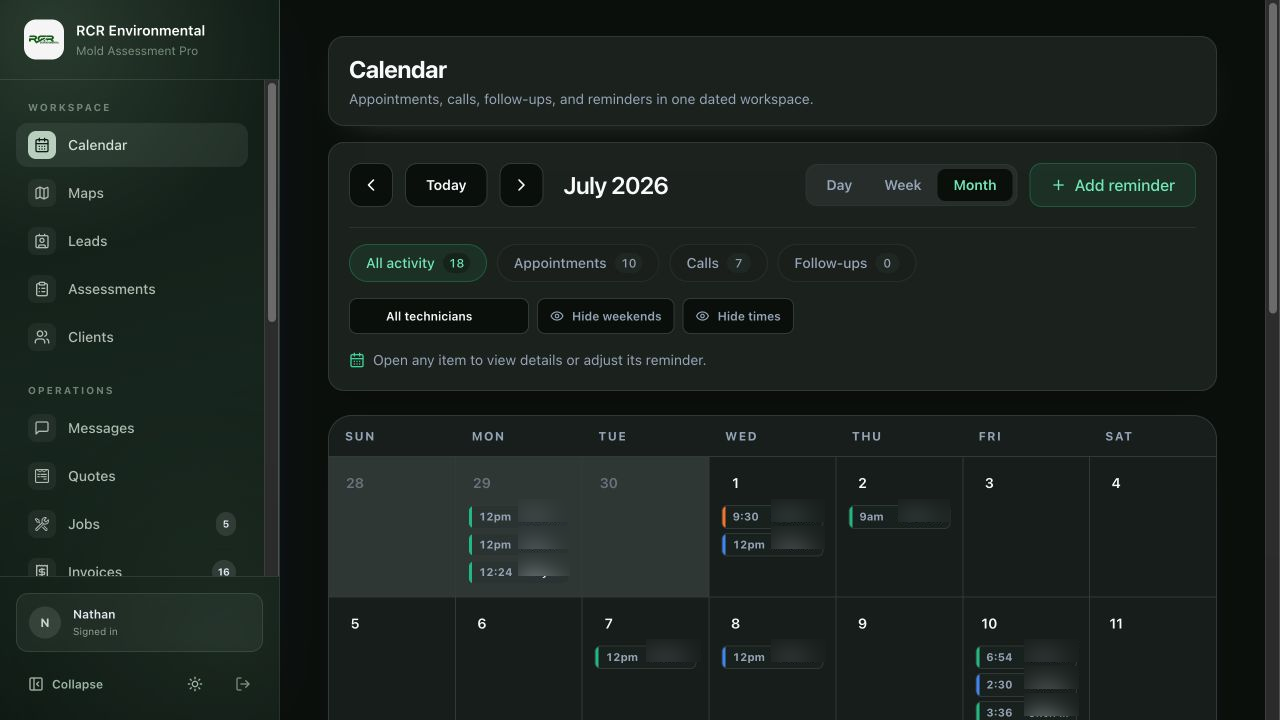
Task: Open the Leads page
Action: pyautogui.click(x=132, y=241)
